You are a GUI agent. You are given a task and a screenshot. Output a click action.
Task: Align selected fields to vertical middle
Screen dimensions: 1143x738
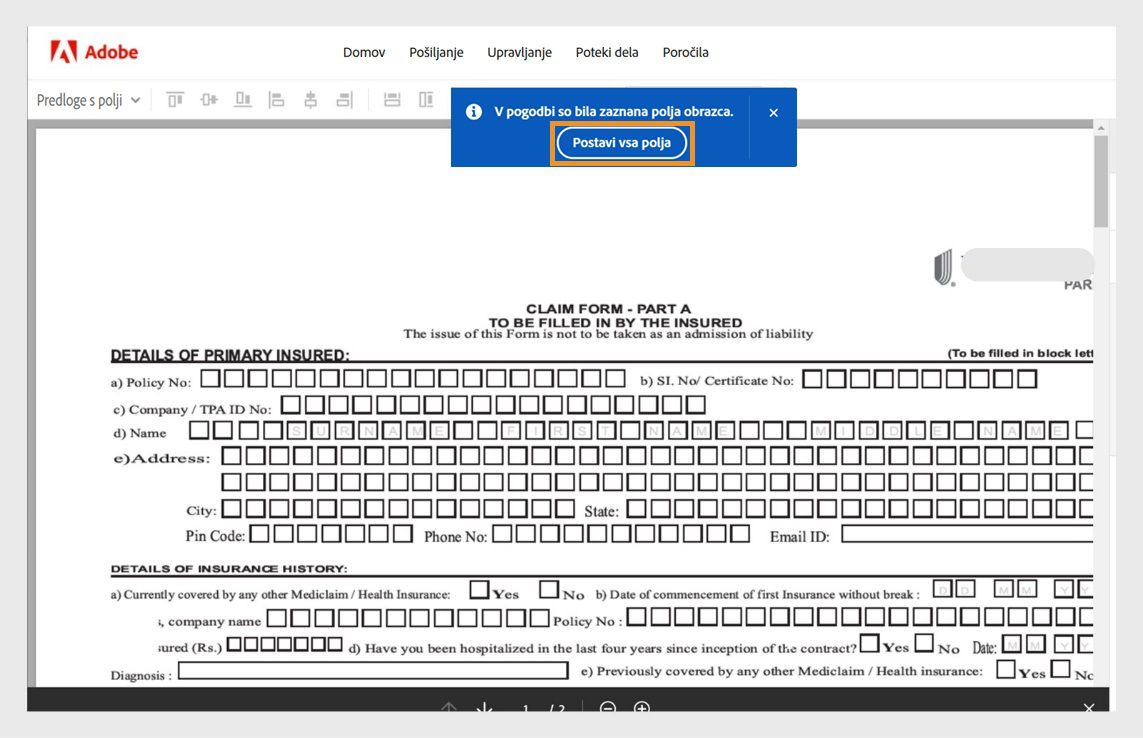pyautogui.click(x=209, y=99)
